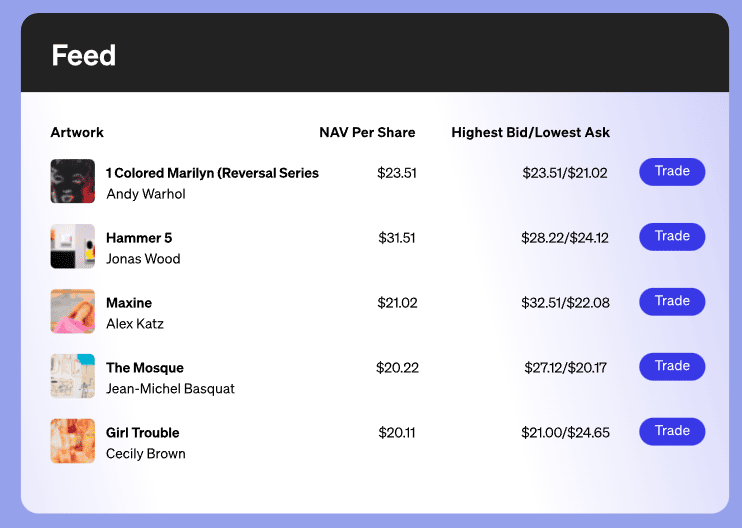
Task: Click Trade button for Hammer 5
Action: pyautogui.click(x=672, y=237)
